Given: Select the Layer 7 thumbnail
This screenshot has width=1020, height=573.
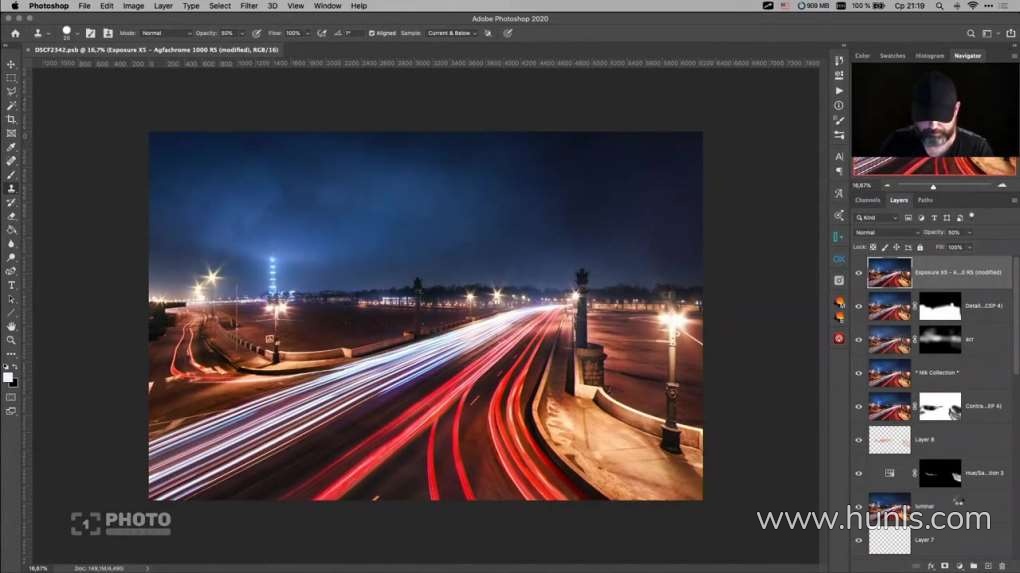Looking at the screenshot, I should tap(889, 540).
